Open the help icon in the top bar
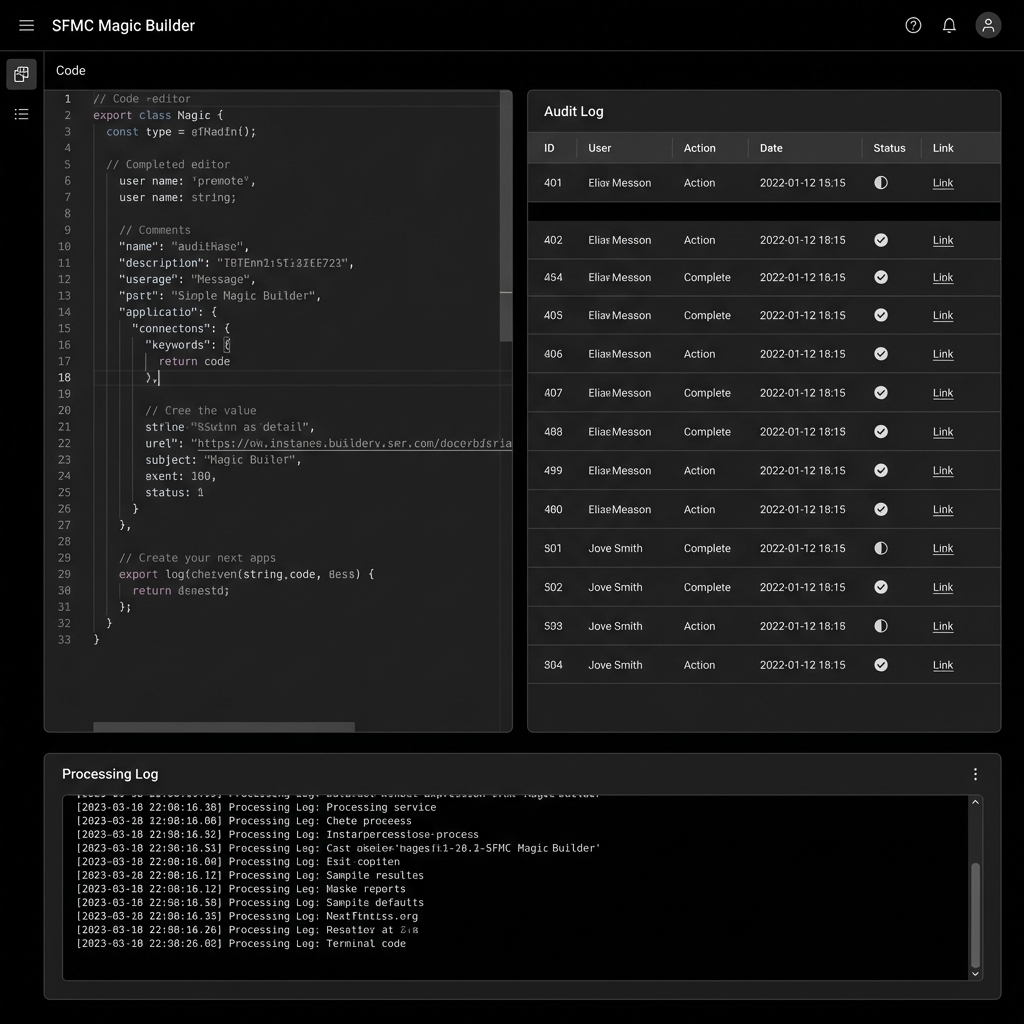The image size is (1024, 1024). coord(913,25)
